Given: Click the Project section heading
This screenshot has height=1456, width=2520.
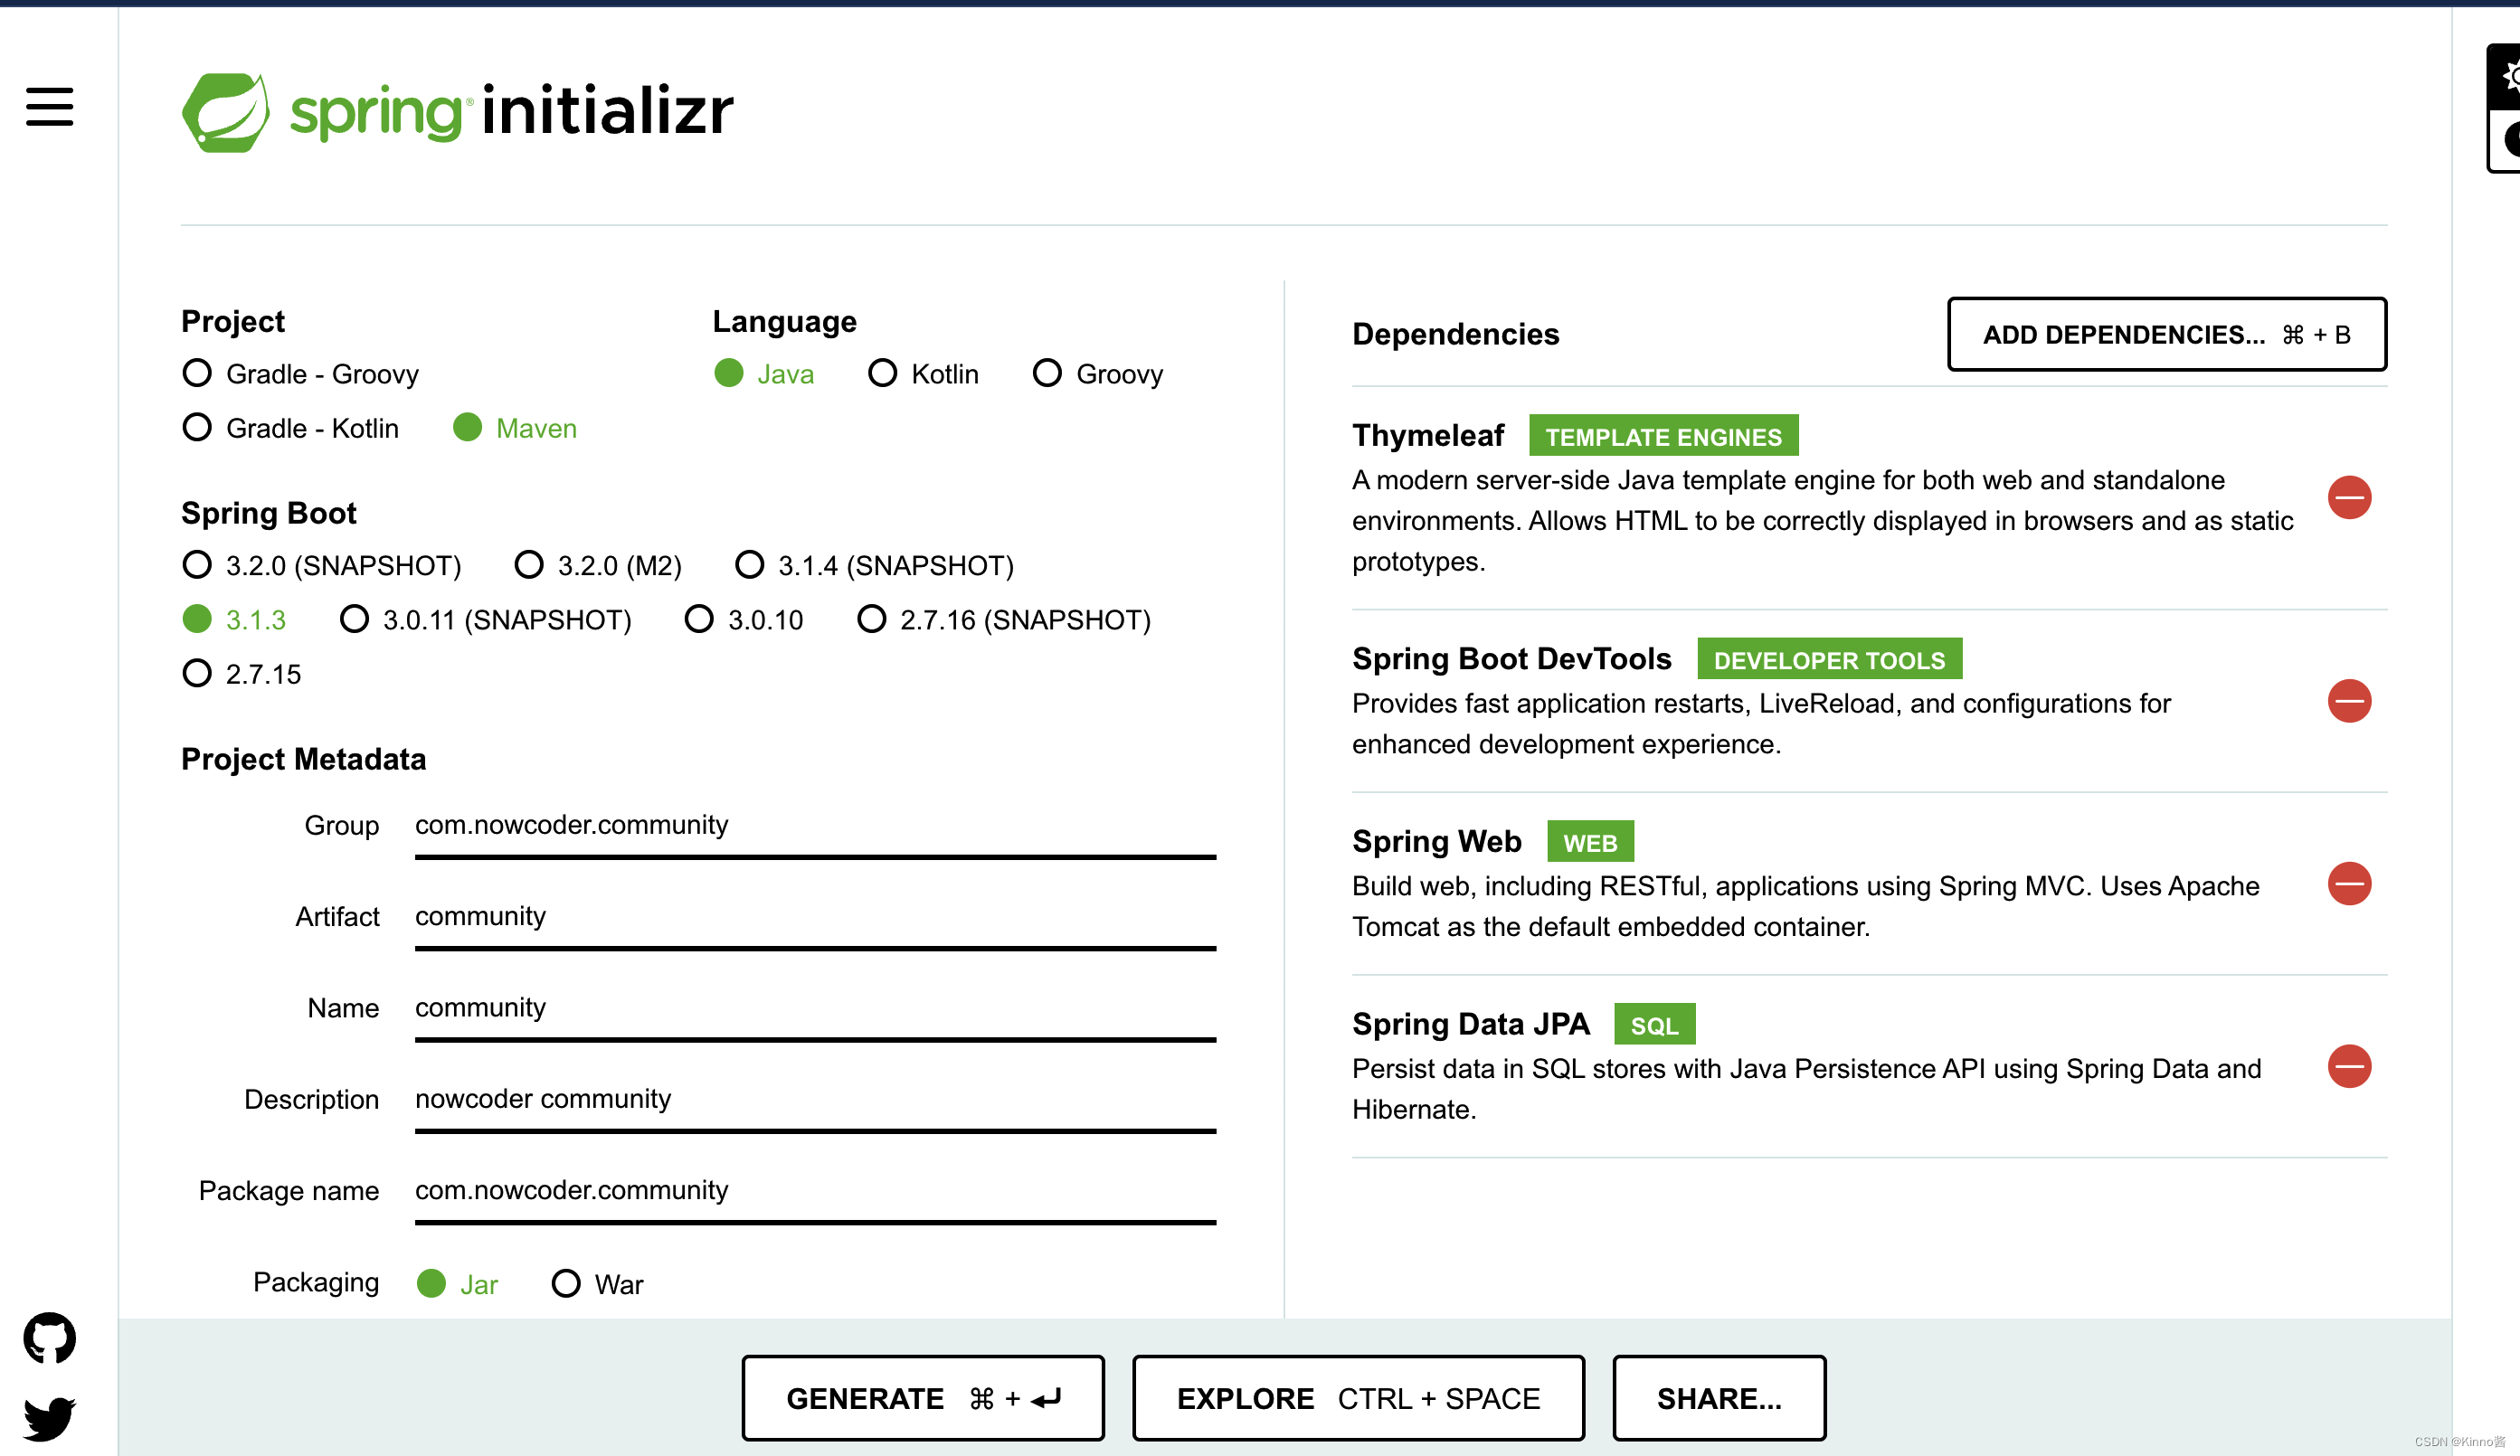Looking at the screenshot, I should click(232, 321).
